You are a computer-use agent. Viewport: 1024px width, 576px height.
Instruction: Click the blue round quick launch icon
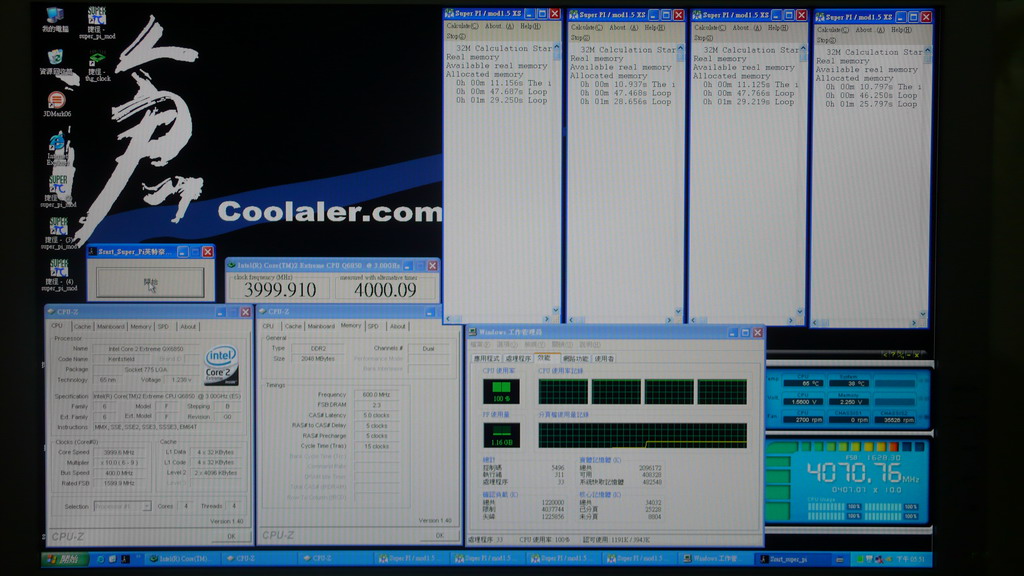[x=100, y=559]
